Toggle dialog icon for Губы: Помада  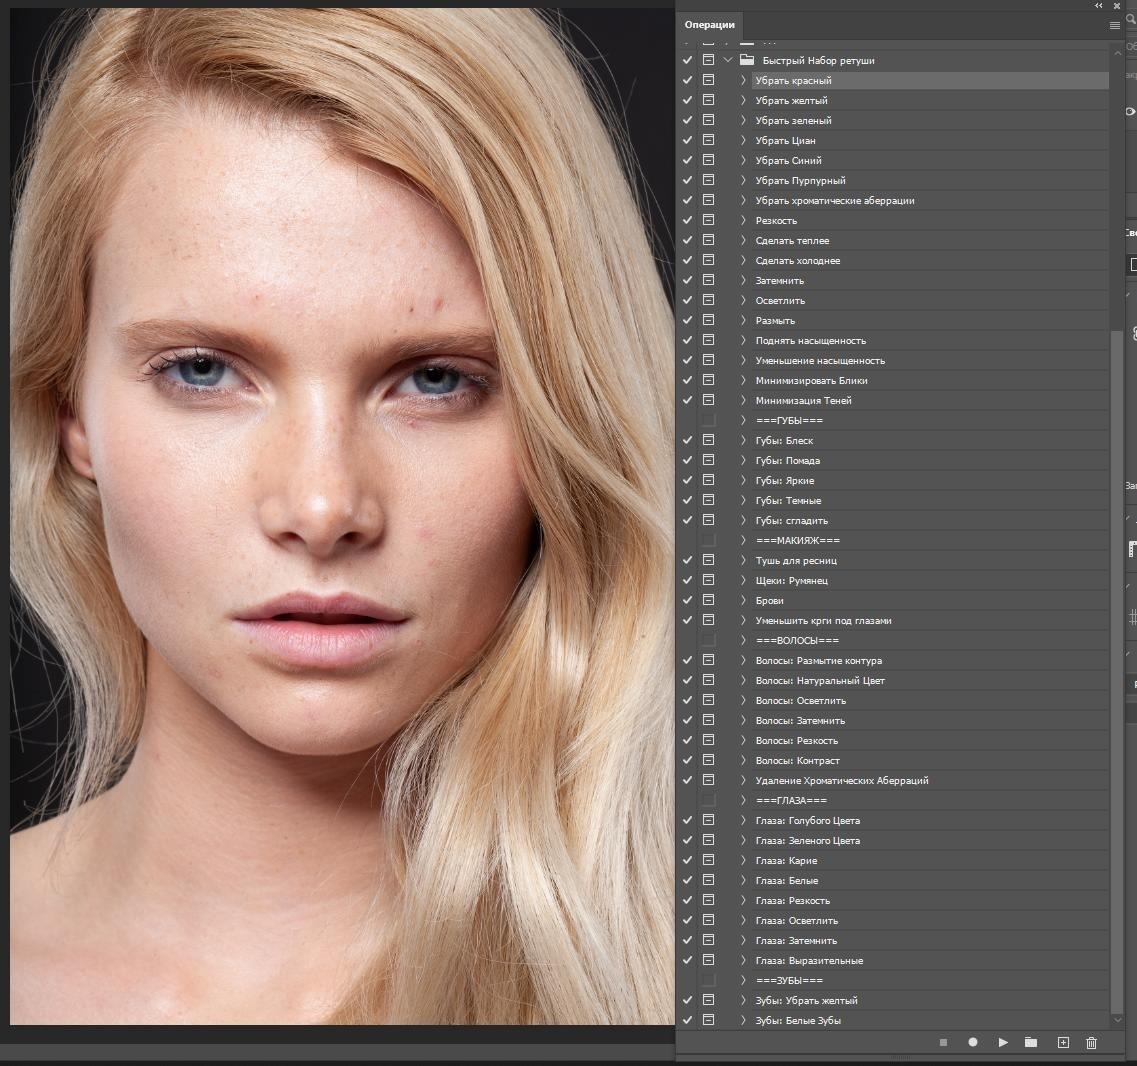(708, 460)
